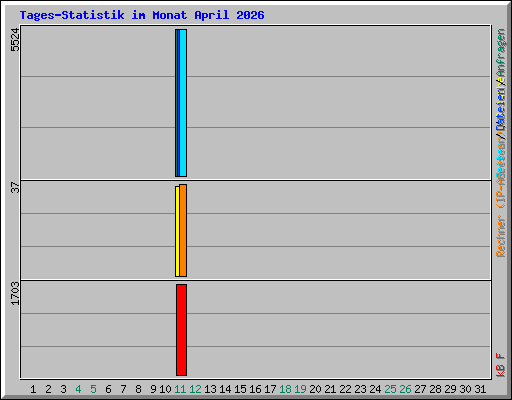Viewport: 512px width, 400px height.
Task: Click the 1703 axis value
Action: pos(15,293)
